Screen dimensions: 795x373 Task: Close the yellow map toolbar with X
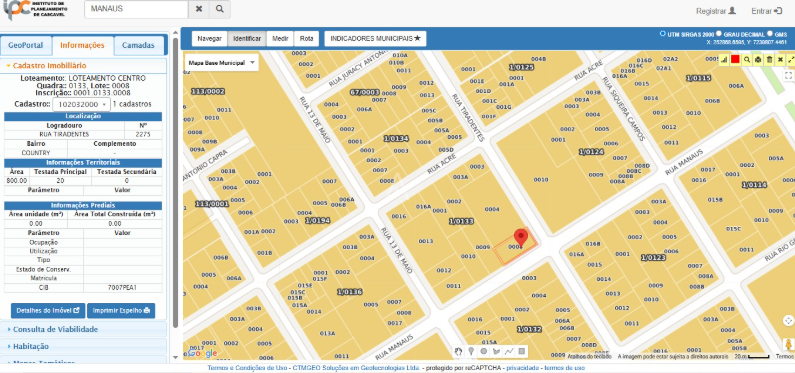(780, 59)
